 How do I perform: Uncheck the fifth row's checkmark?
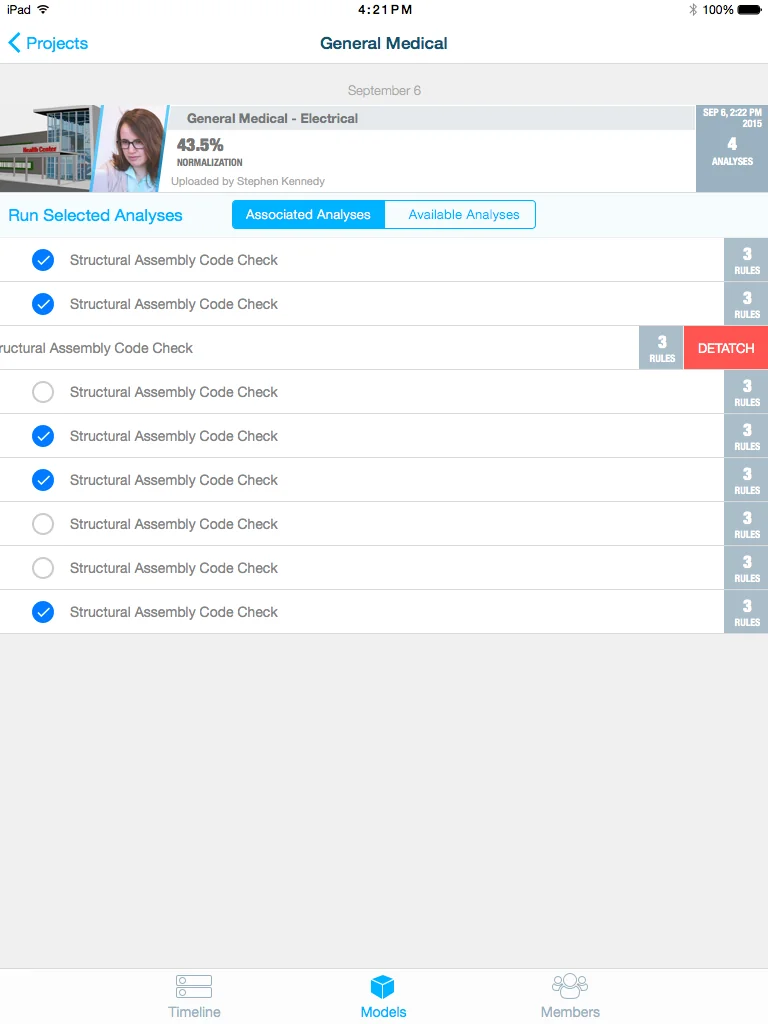click(x=43, y=436)
